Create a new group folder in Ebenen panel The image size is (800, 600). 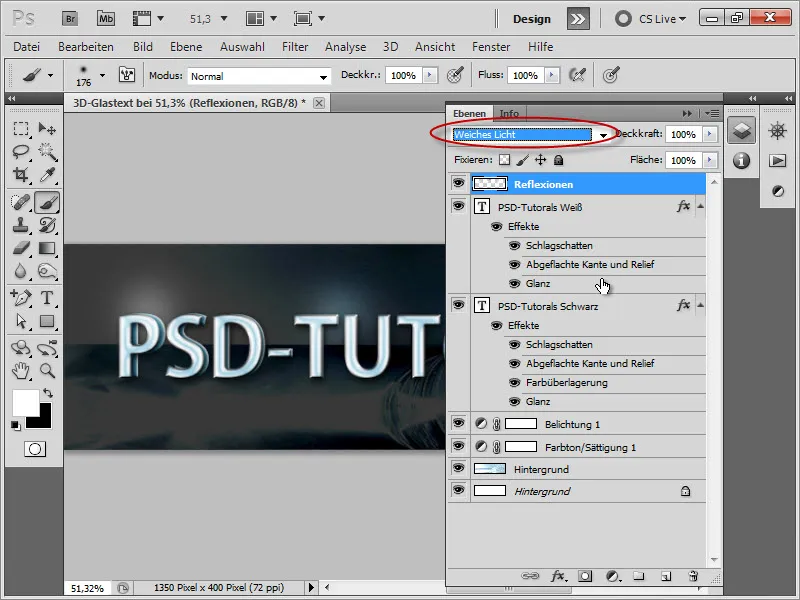[639, 576]
